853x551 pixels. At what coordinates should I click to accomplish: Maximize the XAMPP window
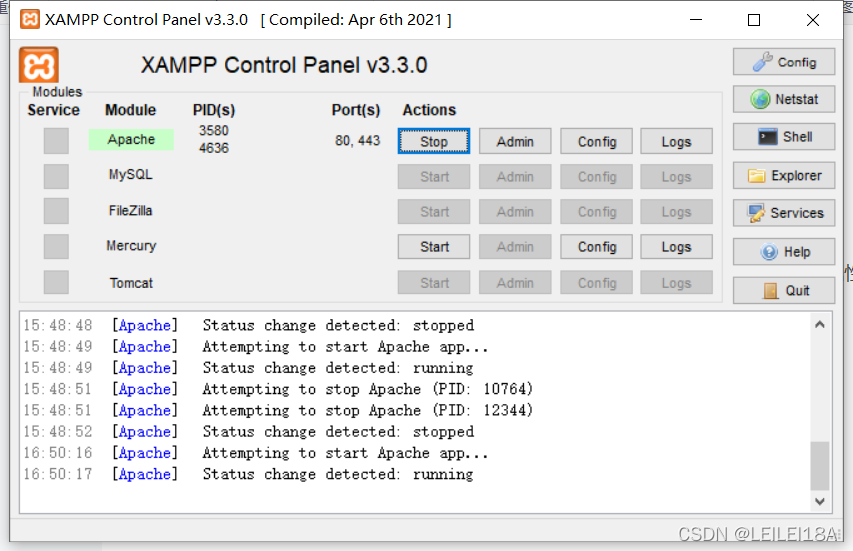pyautogui.click(x=754, y=20)
